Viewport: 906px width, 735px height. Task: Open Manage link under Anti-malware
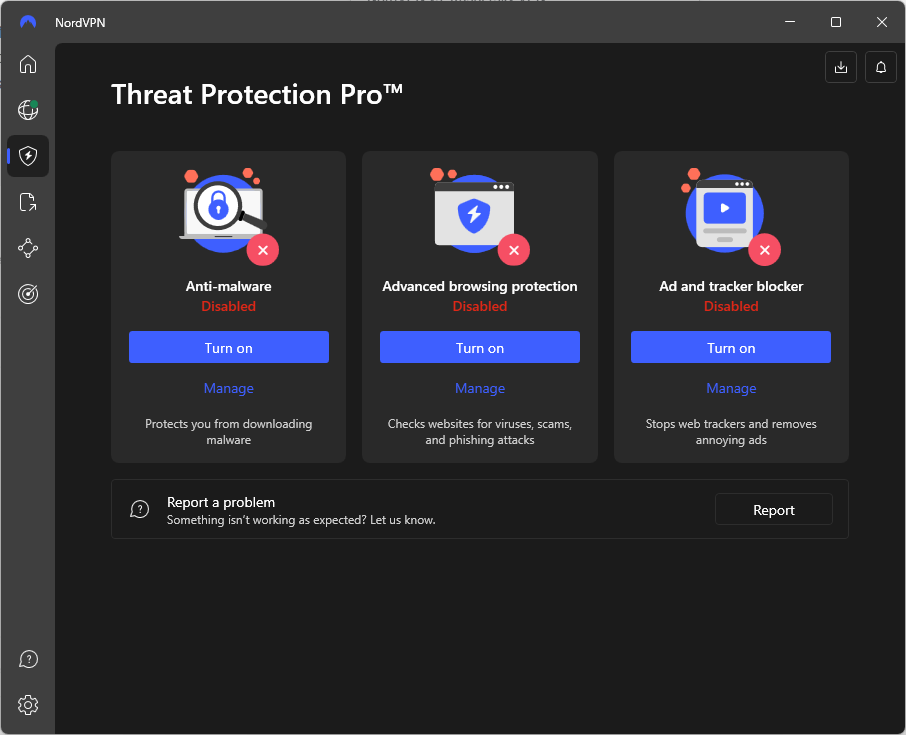tap(229, 388)
